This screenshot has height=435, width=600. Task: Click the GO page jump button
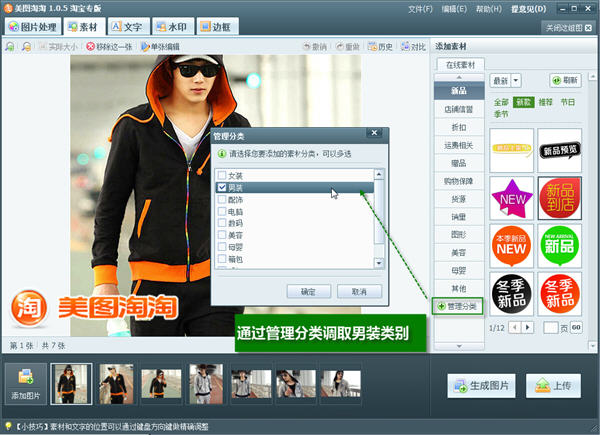tap(576, 327)
